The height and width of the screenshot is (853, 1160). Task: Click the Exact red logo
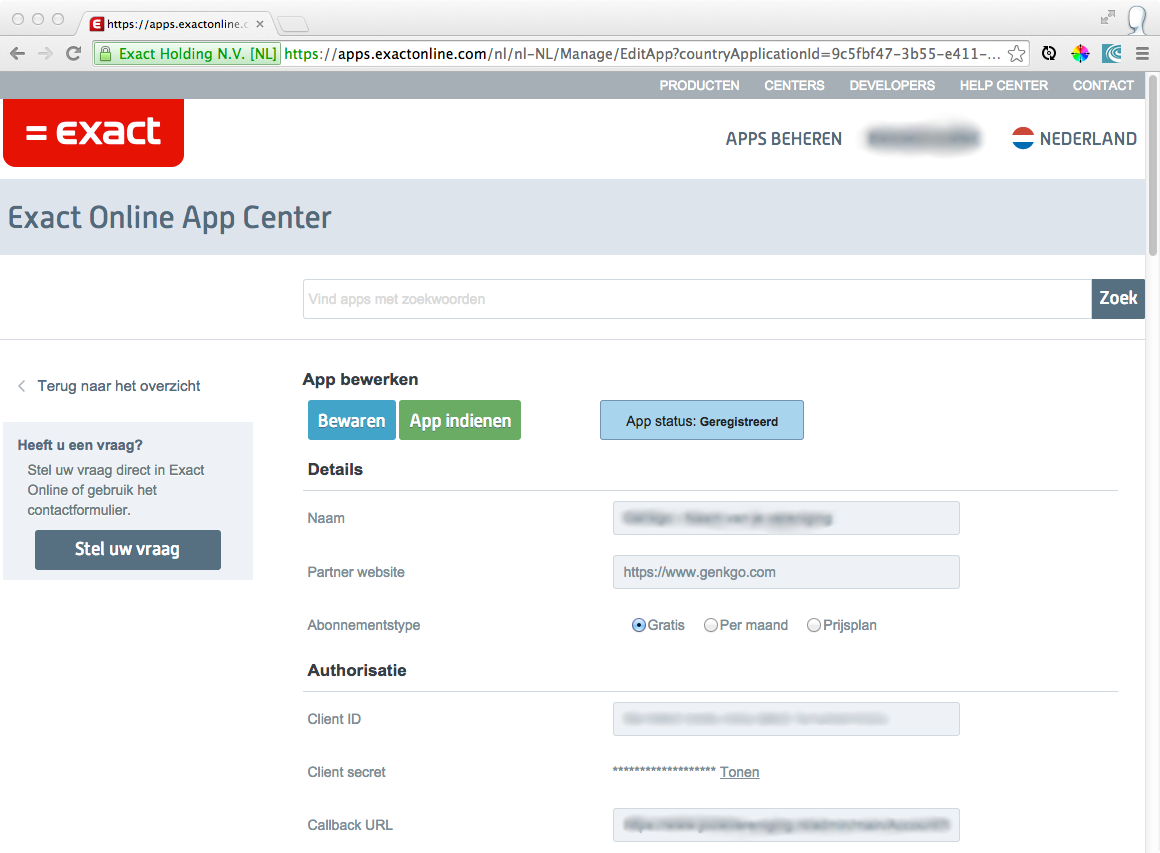(x=93, y=132)
